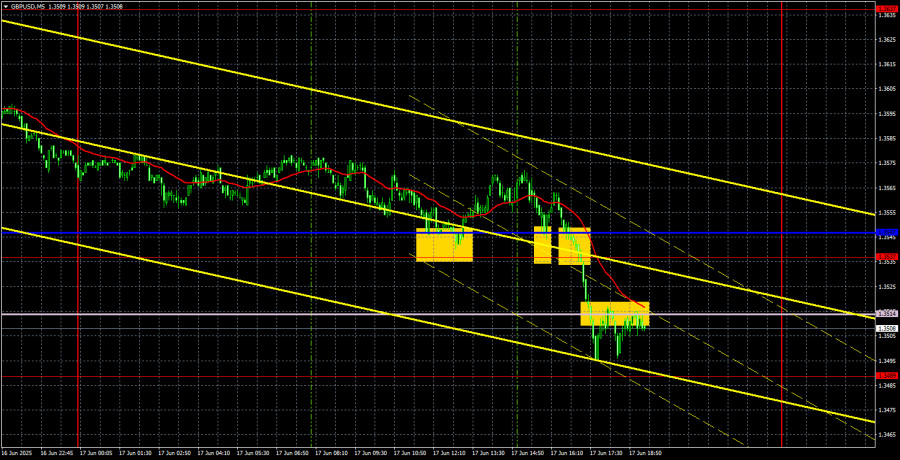The height and width of the screenshot is (460, 900).
Task: Click the 1.3485 price axis label
Action: pyautogui.click(x=887, y=385)
